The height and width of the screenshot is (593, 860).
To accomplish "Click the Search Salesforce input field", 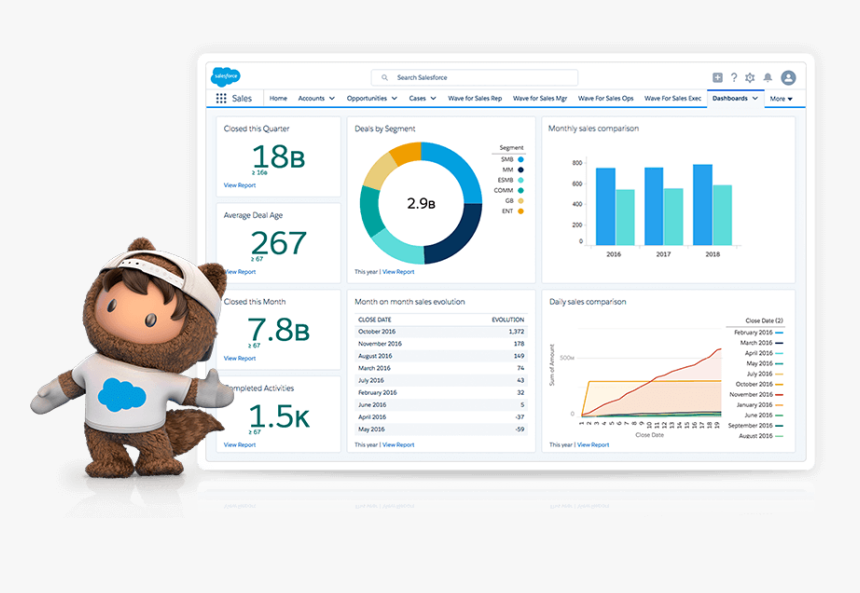I will click(474, 77).
